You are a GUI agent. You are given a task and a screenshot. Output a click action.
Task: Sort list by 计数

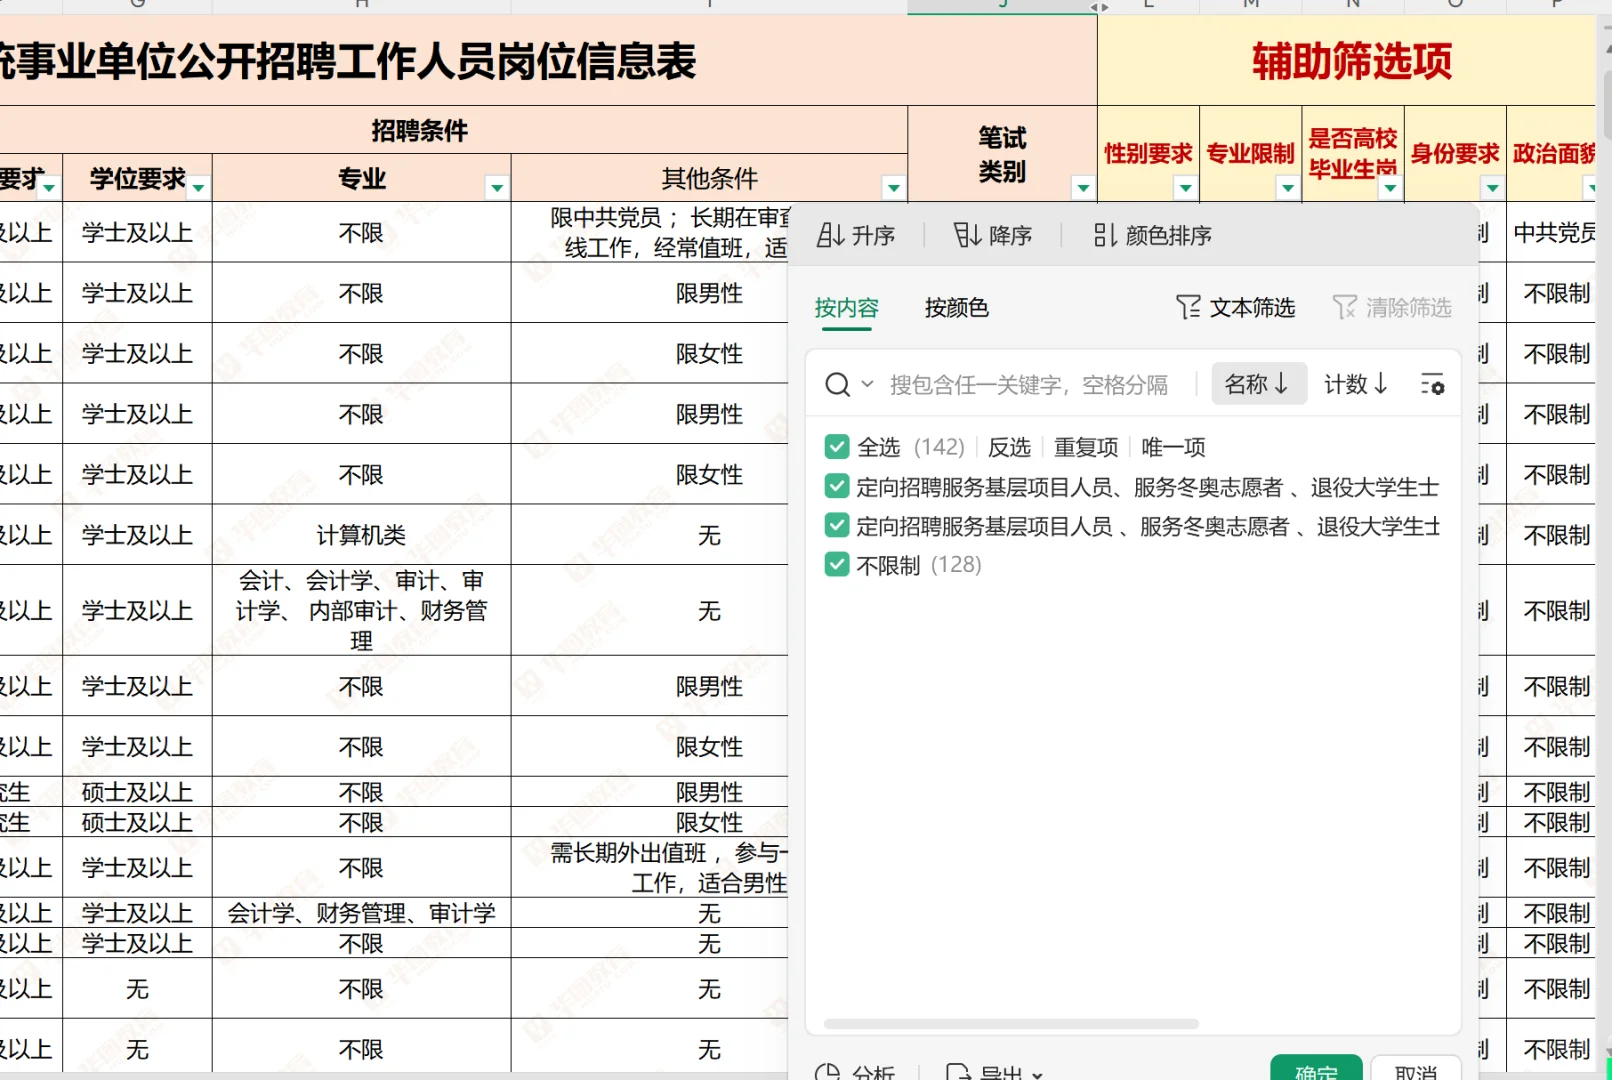(1356, 384)
